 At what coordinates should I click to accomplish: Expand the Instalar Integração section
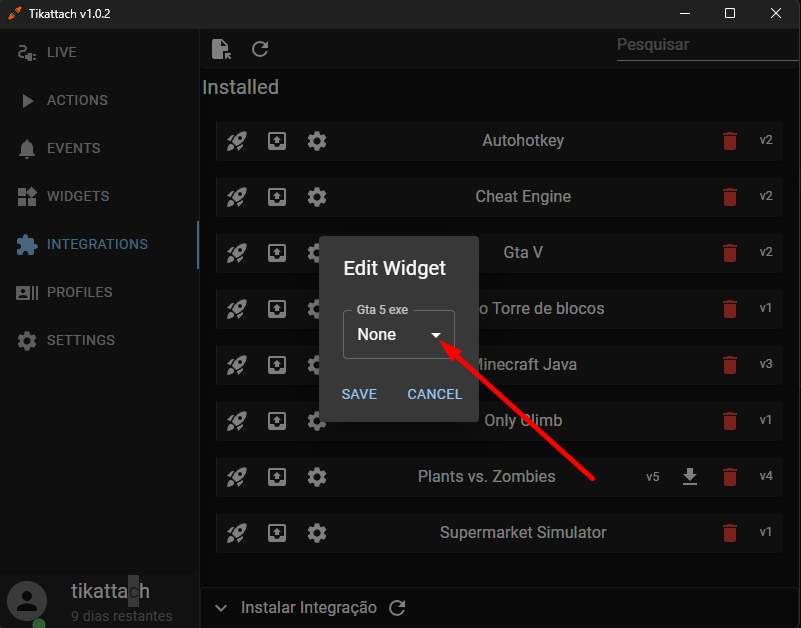[221, 608]
